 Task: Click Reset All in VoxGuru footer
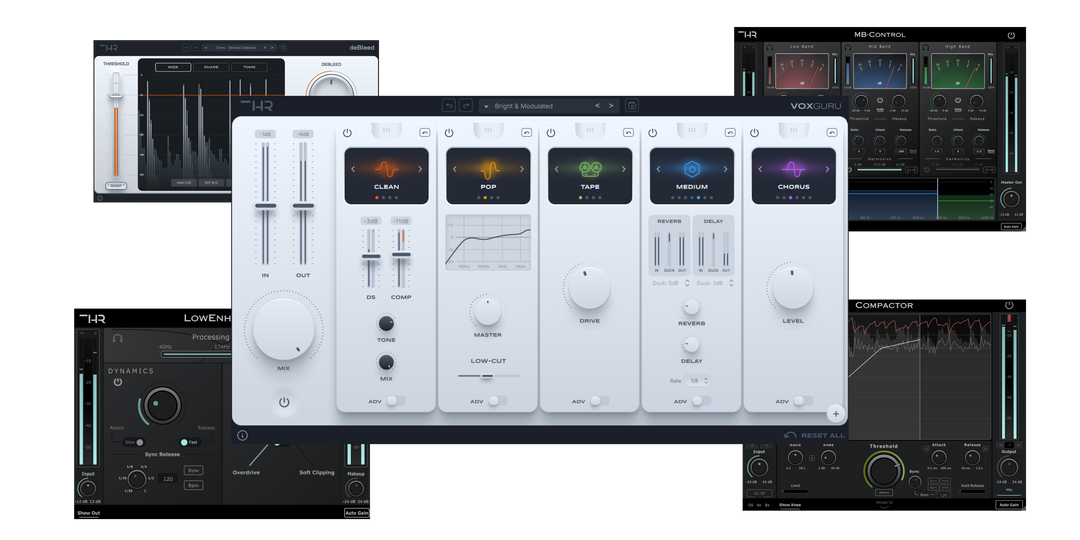tap(814, 435)
